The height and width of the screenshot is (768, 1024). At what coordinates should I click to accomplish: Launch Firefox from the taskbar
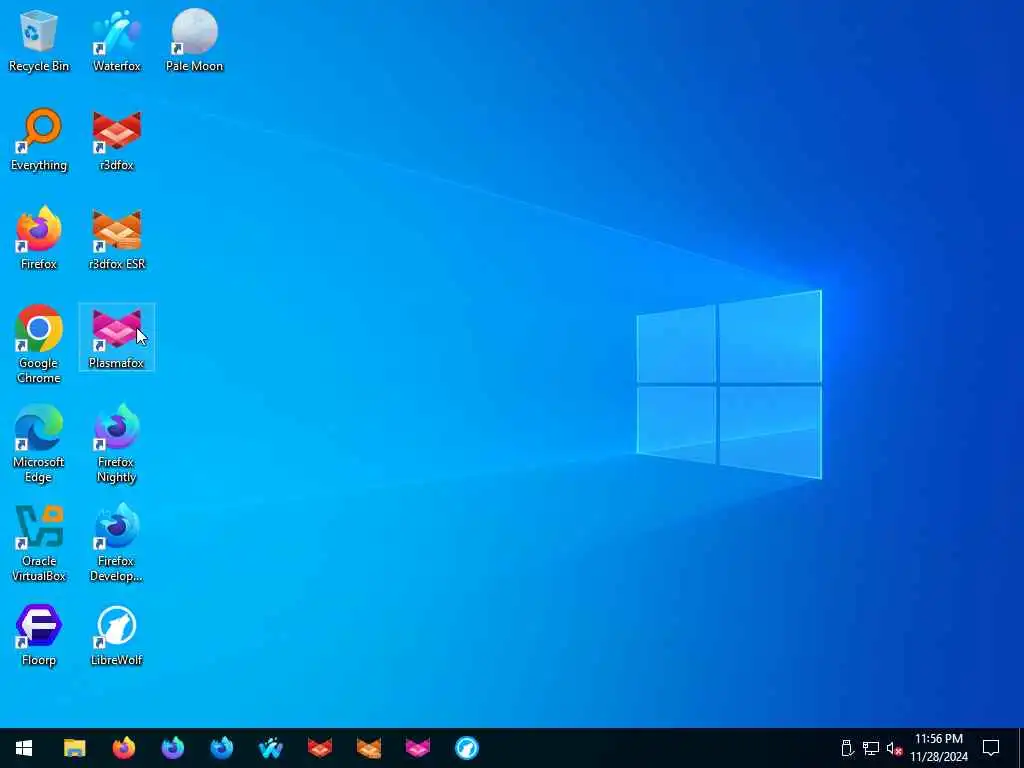point(123,748)
